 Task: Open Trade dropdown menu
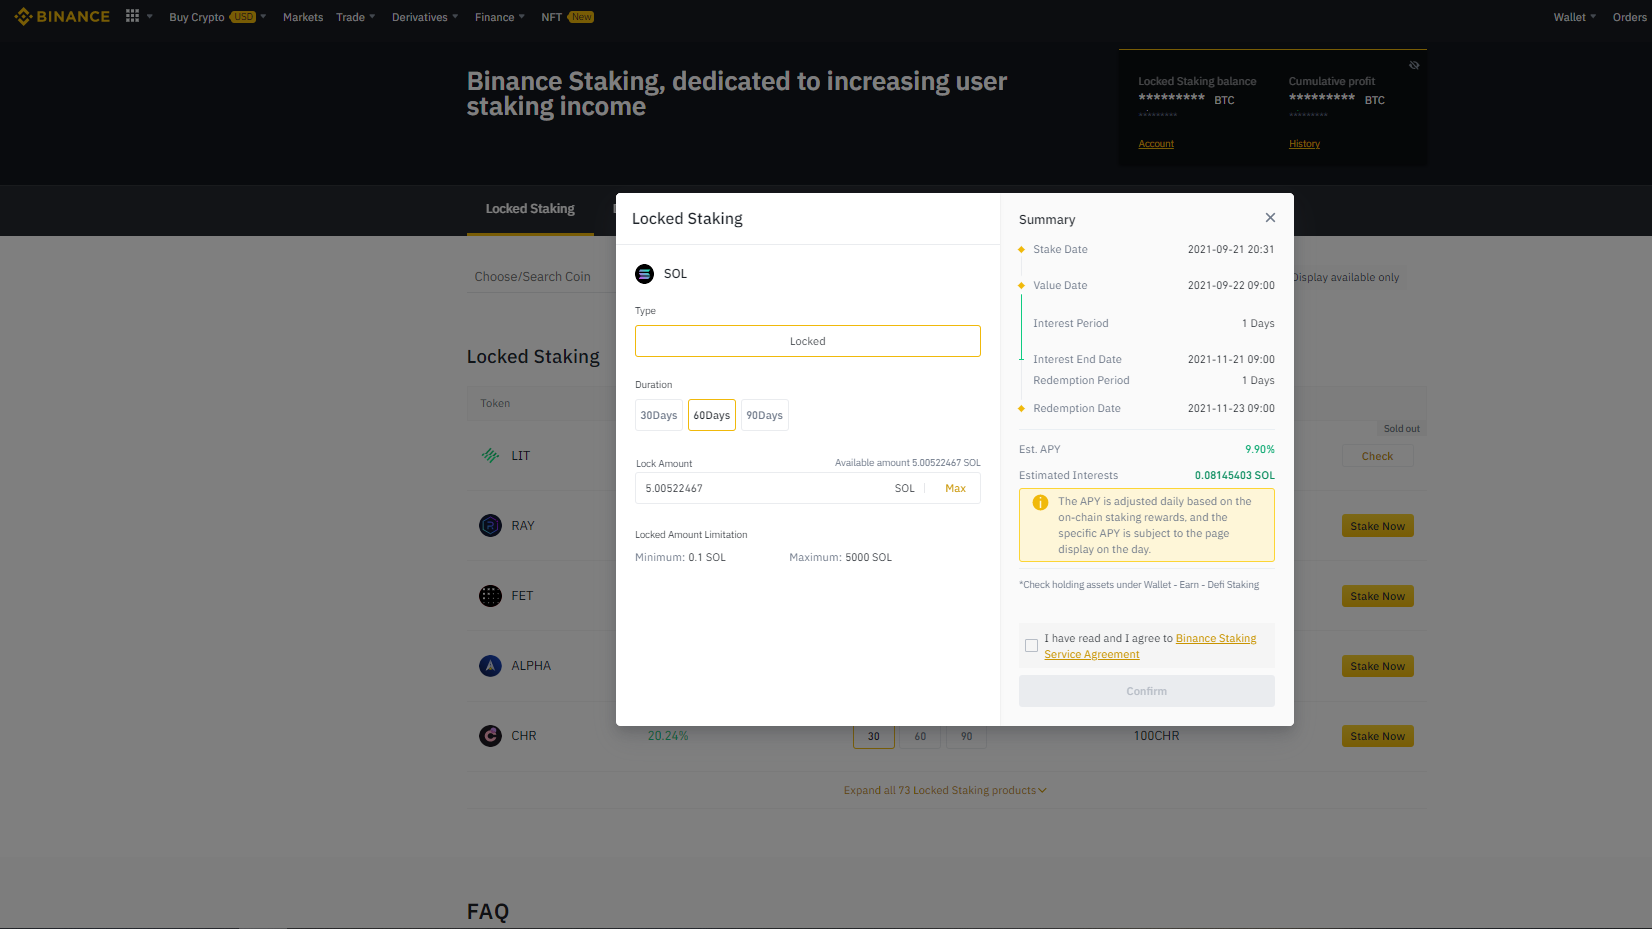tap(356, 17)
